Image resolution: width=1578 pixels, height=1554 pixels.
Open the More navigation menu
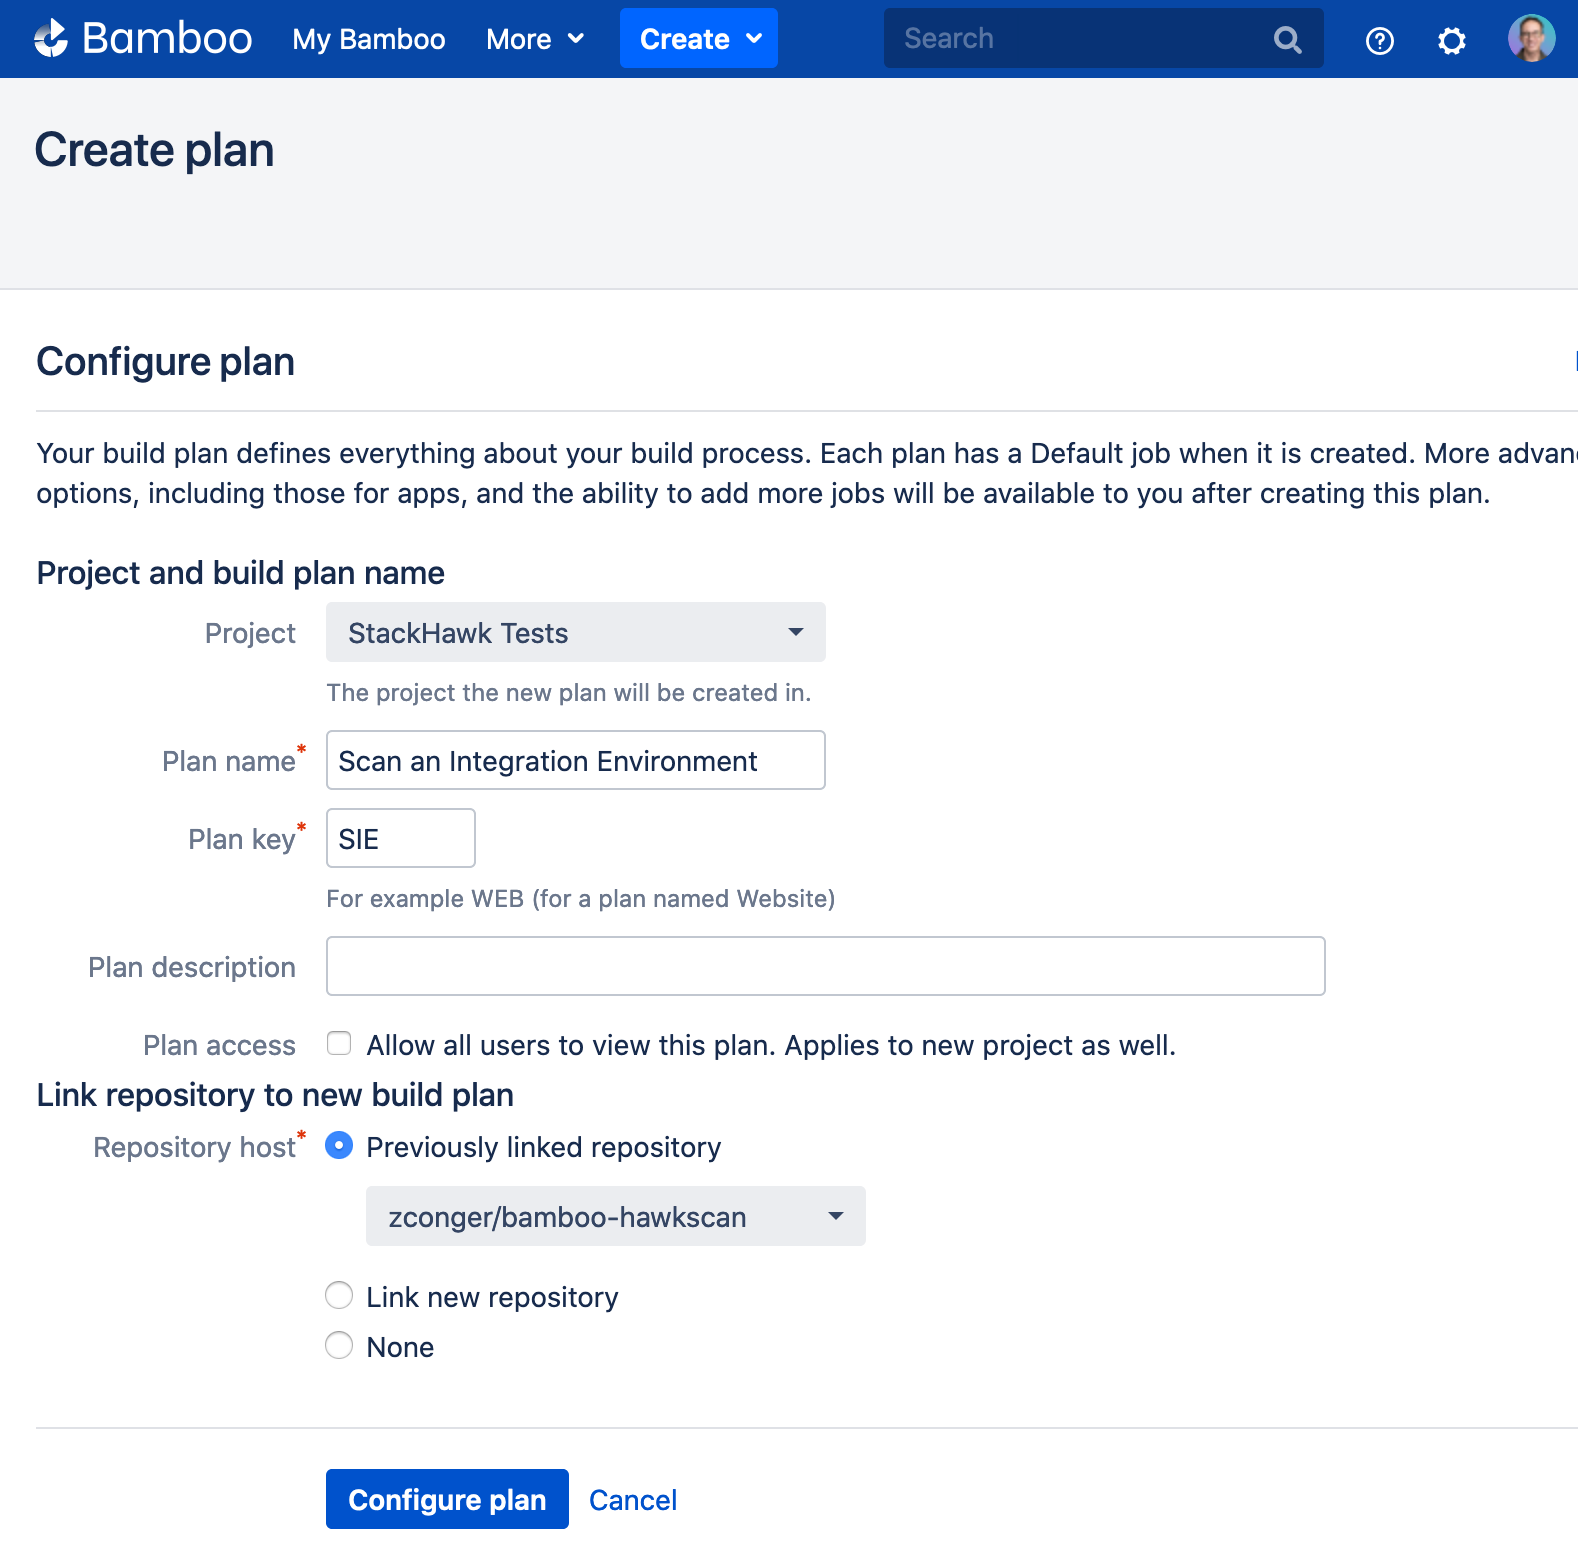click(x=534, y=39)
